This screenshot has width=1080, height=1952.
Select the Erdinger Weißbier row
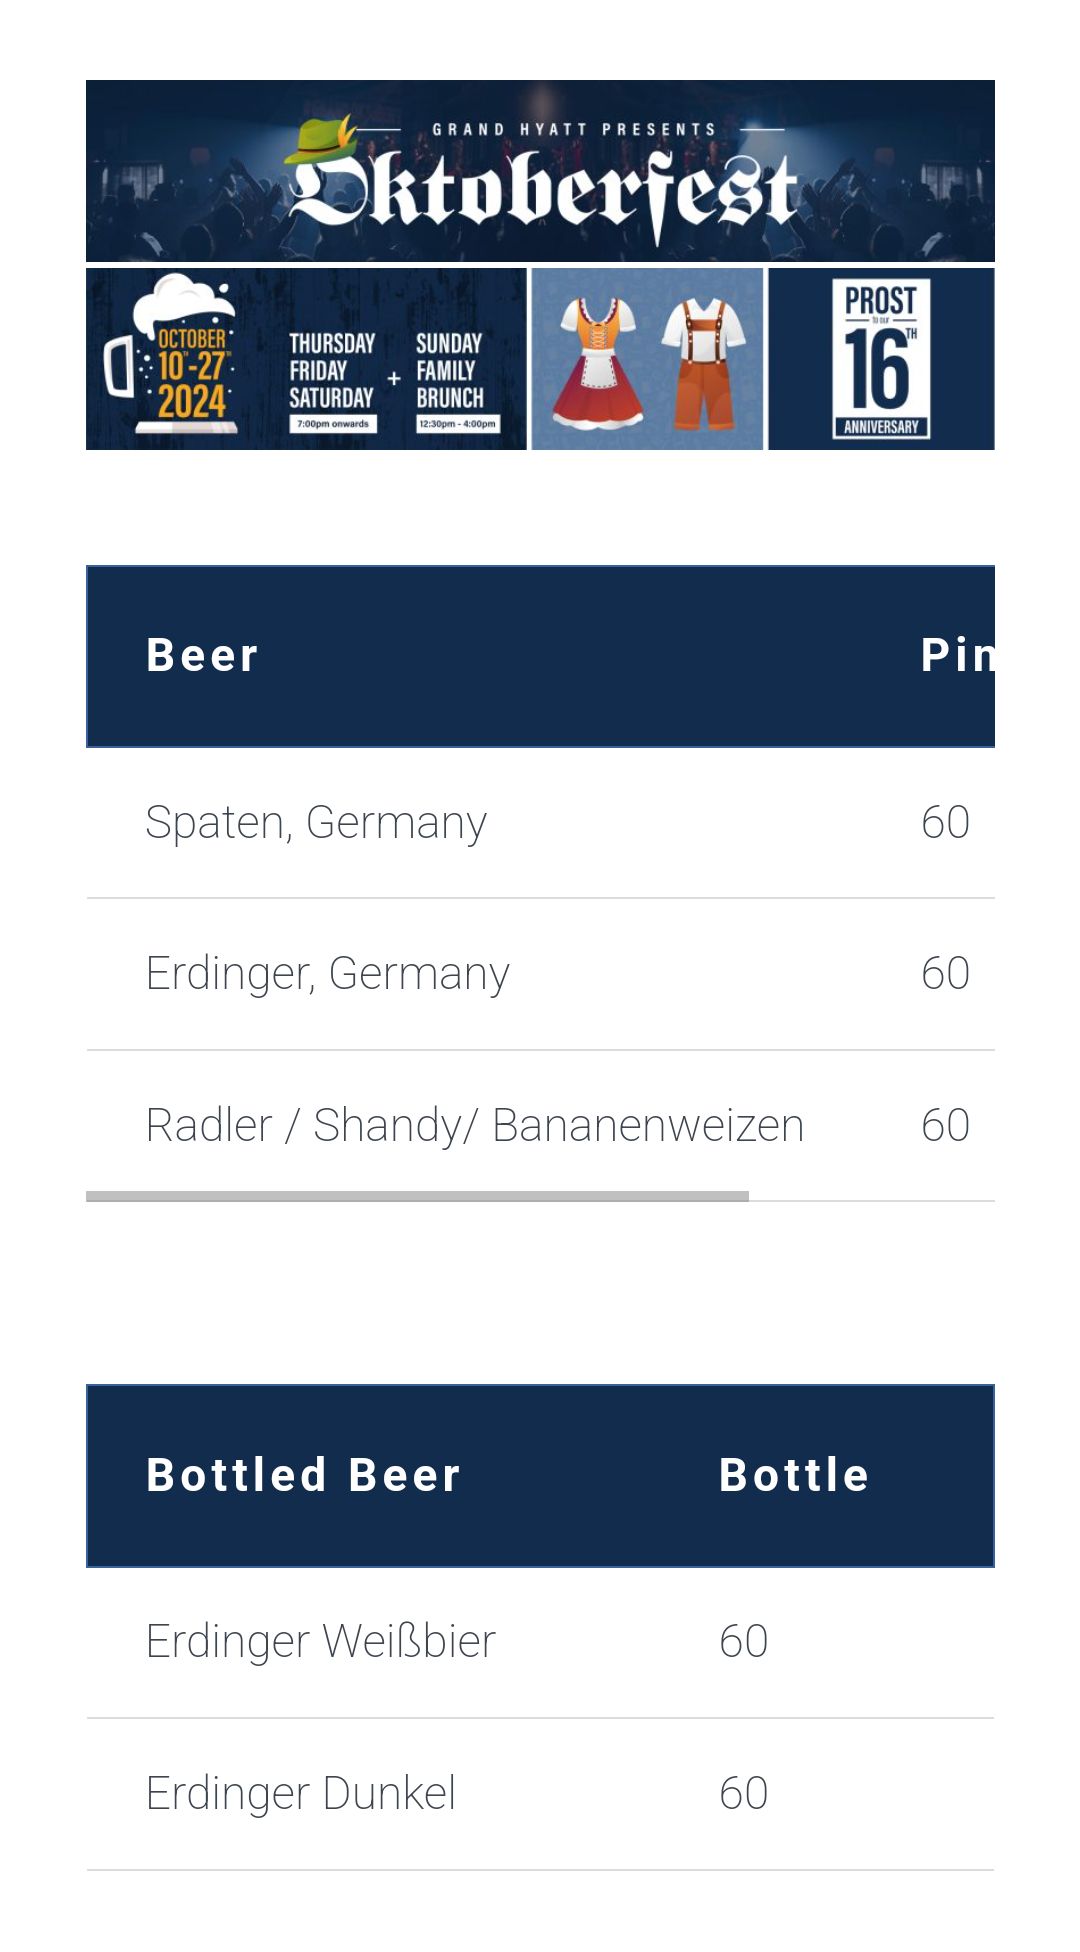(540, 1642)
